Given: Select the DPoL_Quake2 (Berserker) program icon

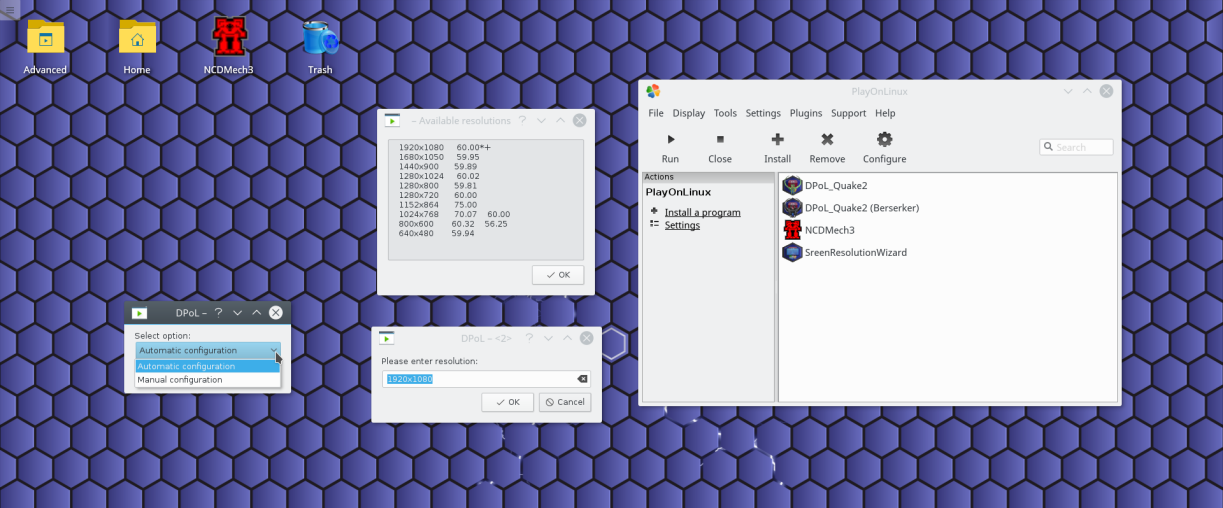Looking at the screenshot, I should 792,207.
